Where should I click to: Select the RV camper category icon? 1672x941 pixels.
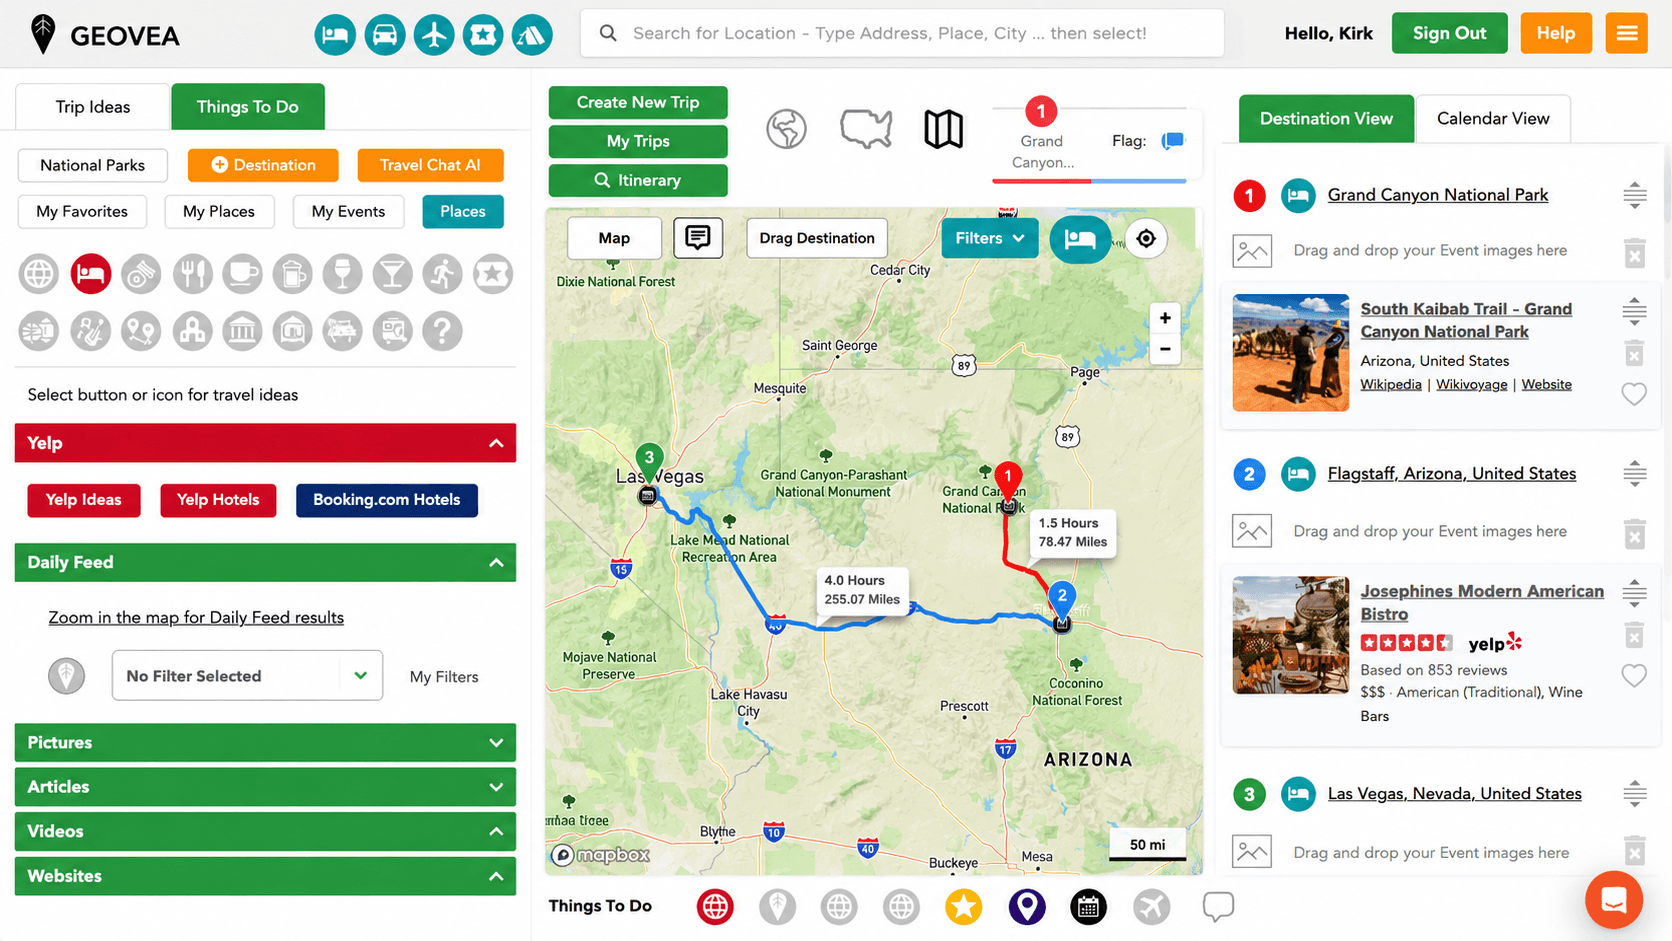(x=392, y=330)
